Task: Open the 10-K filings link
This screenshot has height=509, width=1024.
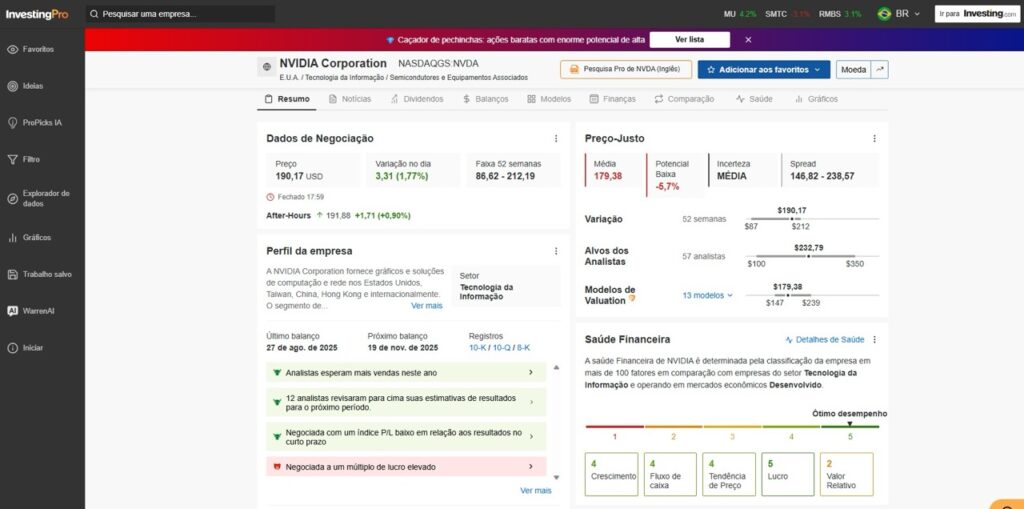Action: click(x=478, y=347)
